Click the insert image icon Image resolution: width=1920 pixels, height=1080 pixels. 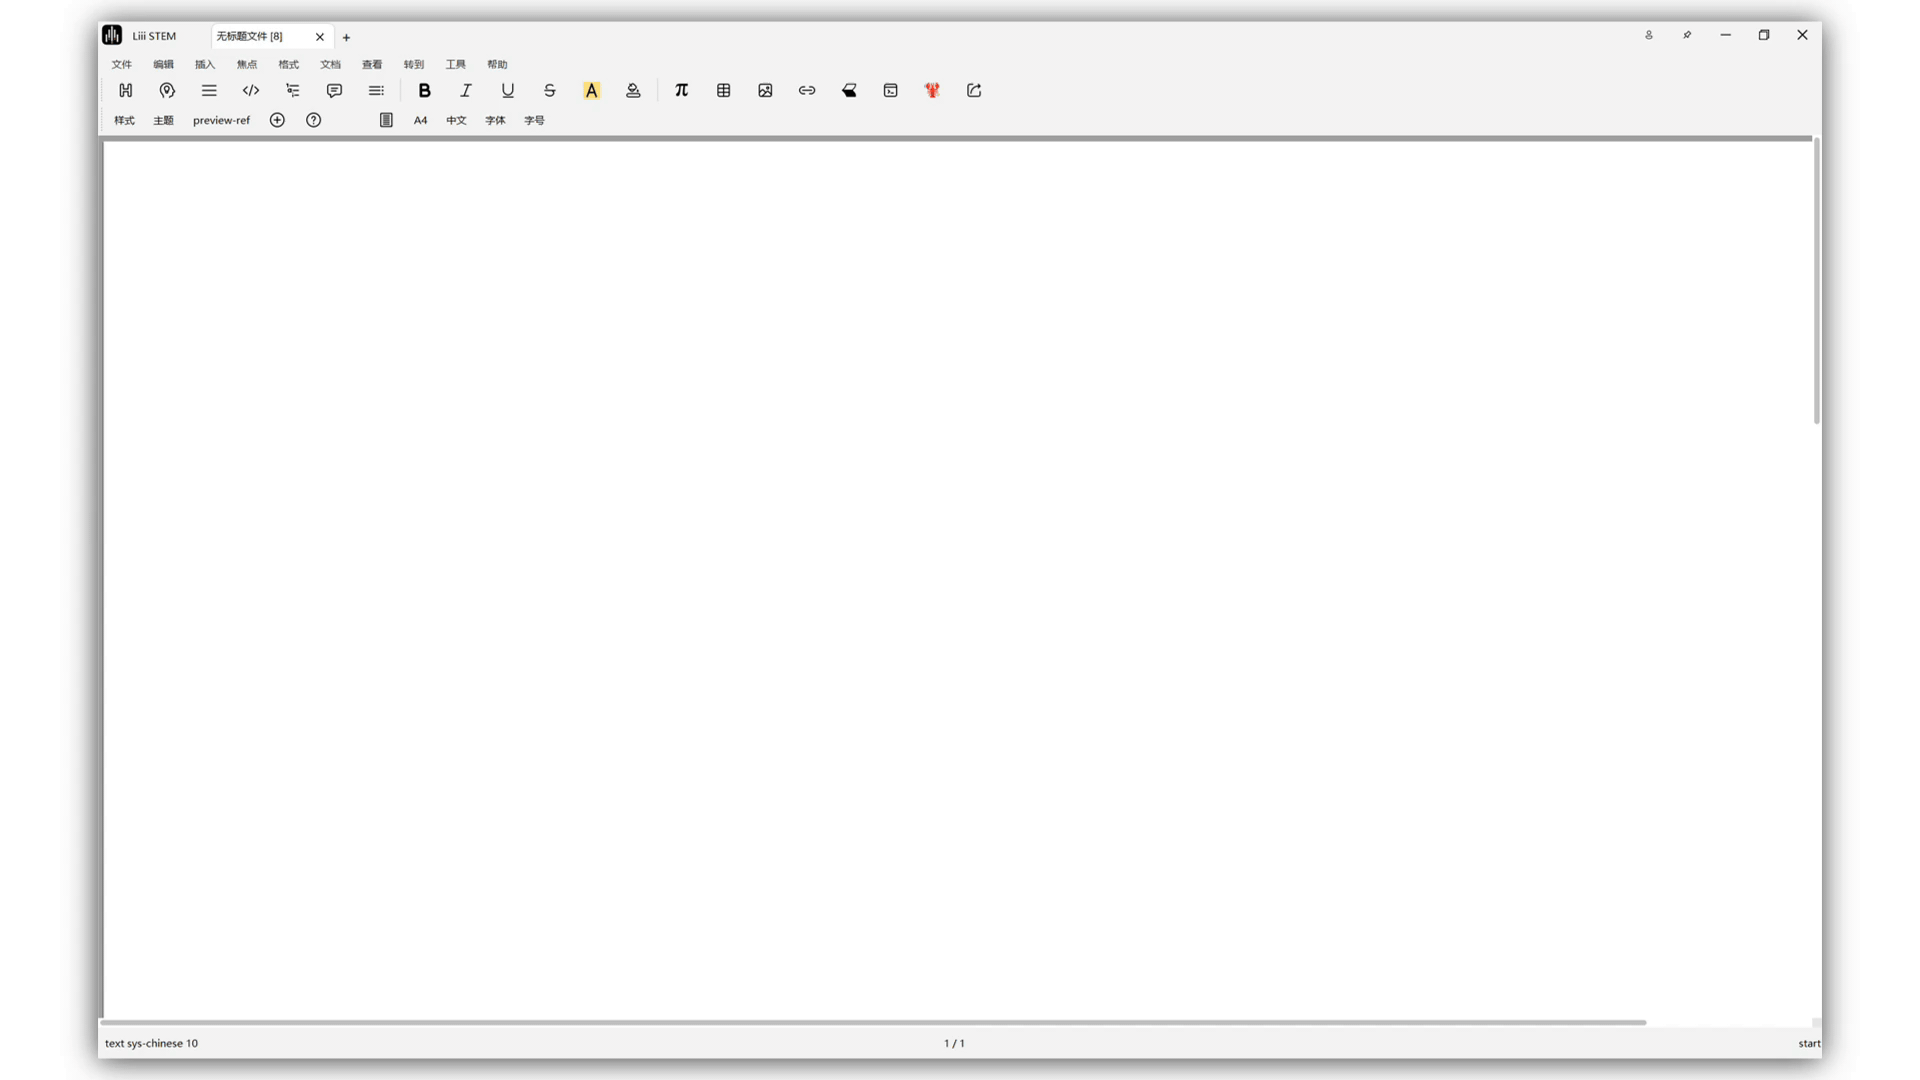click(765, 90)
